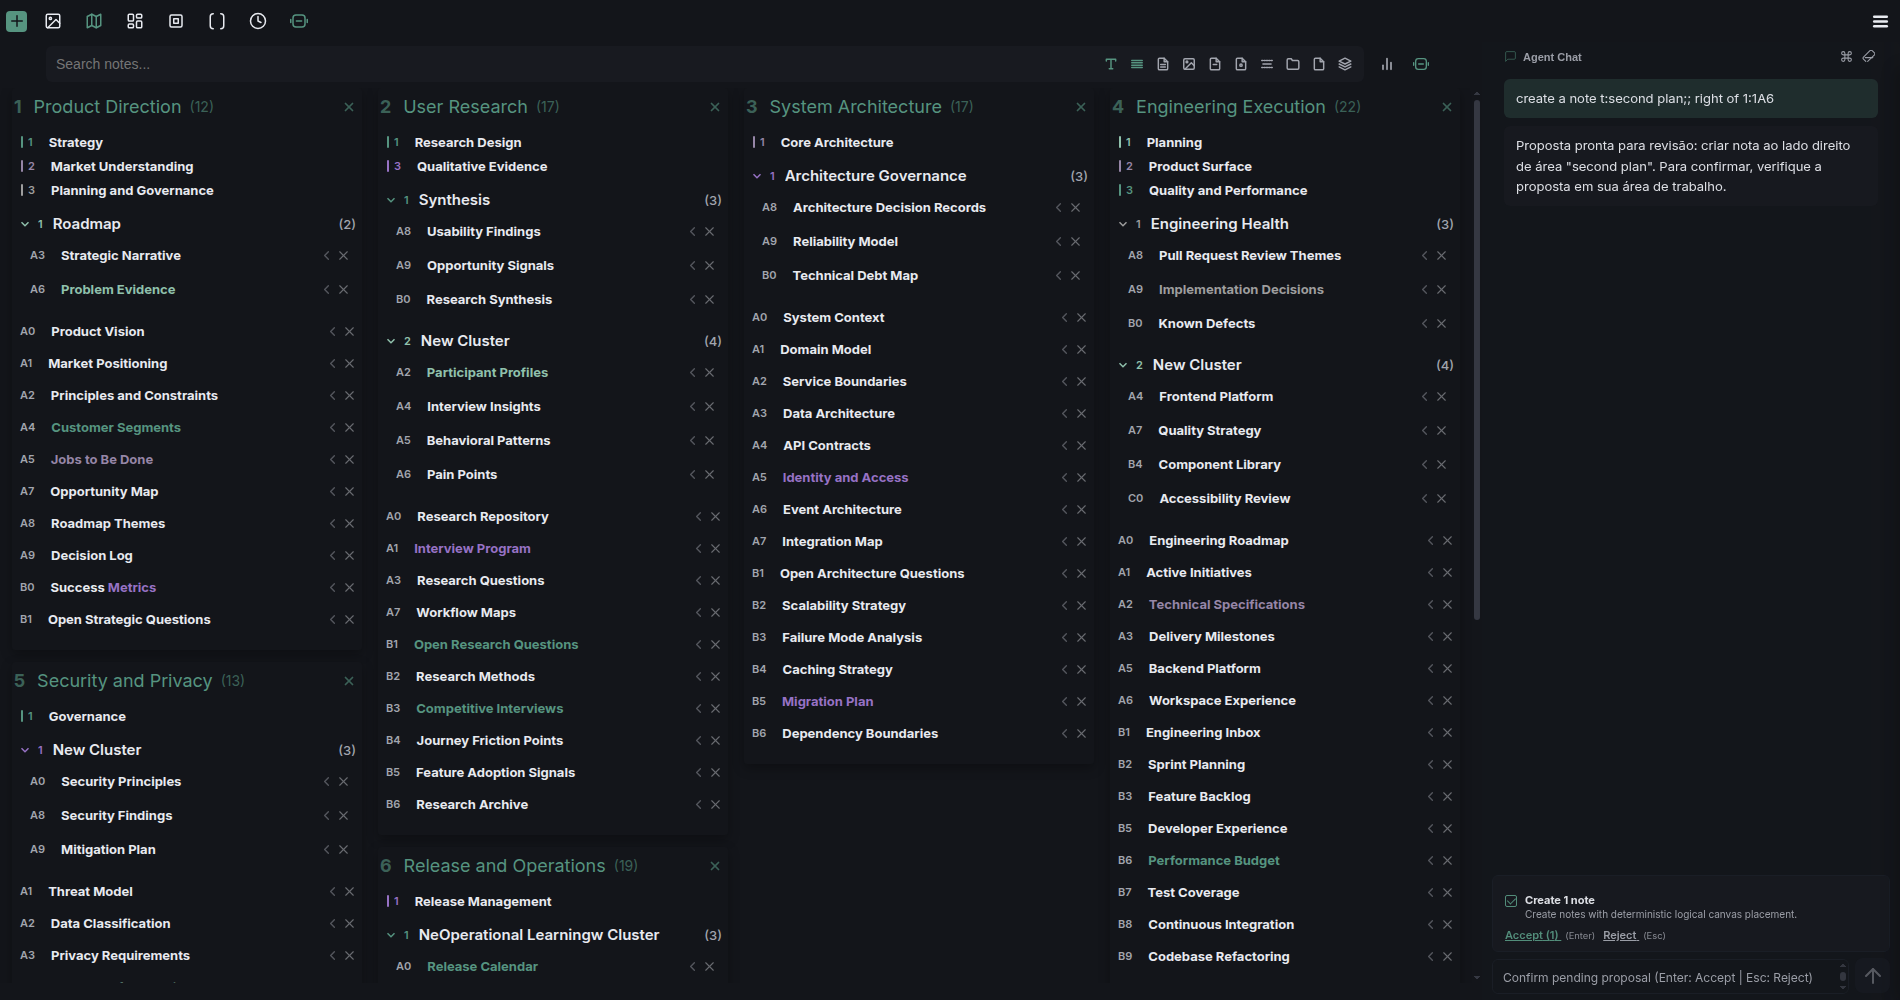The height and width of the screenshot is (1000, 1900).
Task: Open the clock history icon
Action: click(258, 21)
